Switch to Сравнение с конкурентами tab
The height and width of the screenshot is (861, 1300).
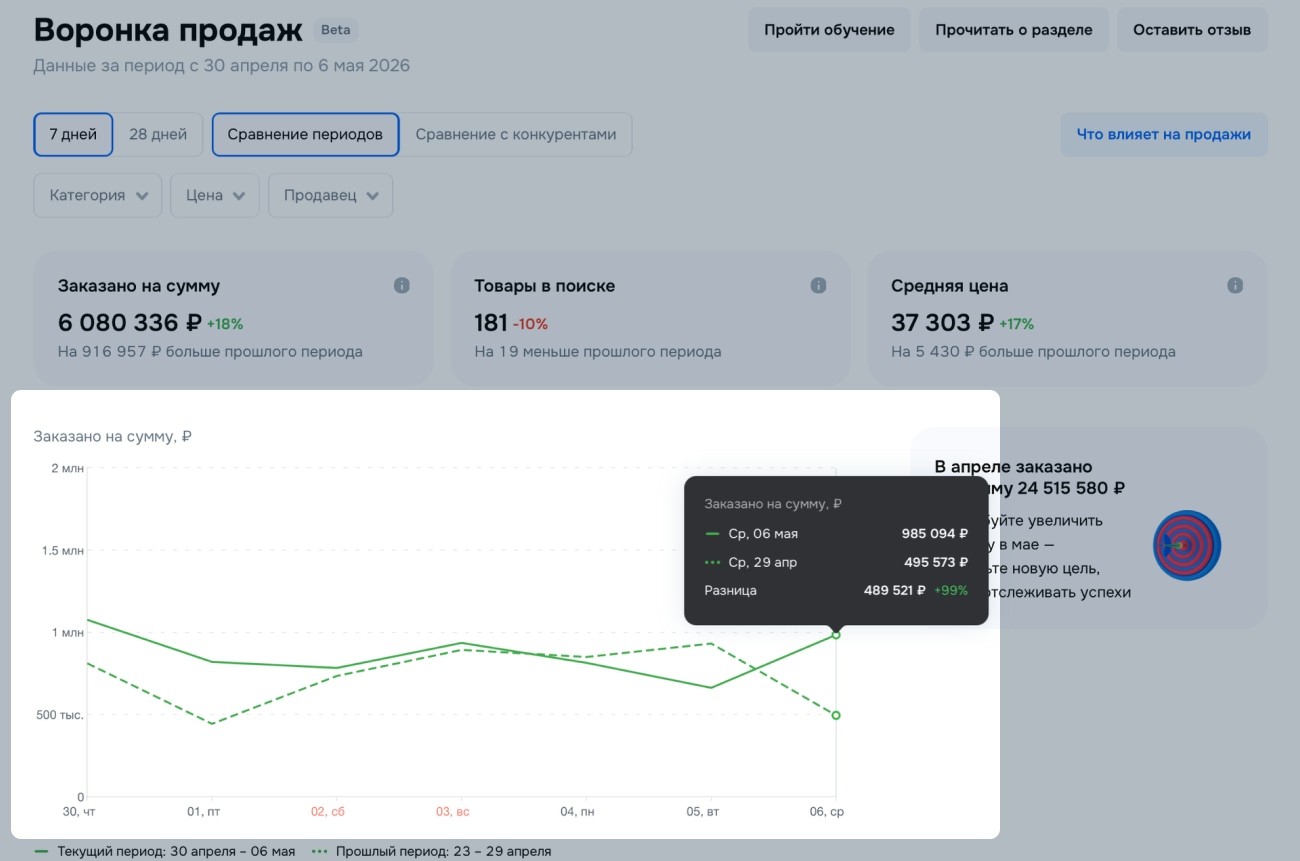coord(516,134)
